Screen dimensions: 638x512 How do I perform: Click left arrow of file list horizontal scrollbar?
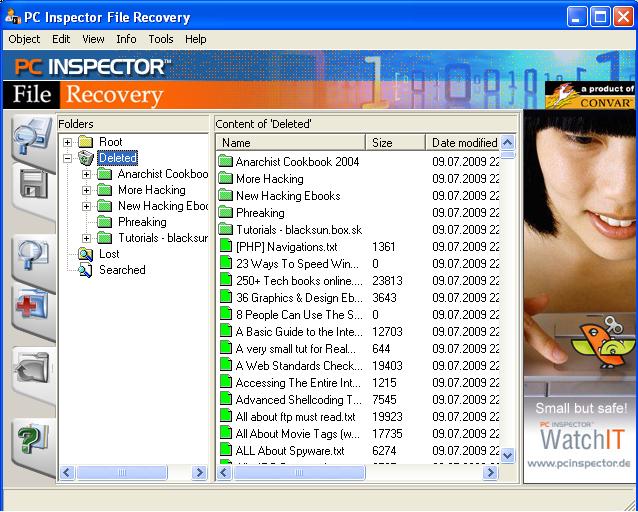[x=224, y=473]
